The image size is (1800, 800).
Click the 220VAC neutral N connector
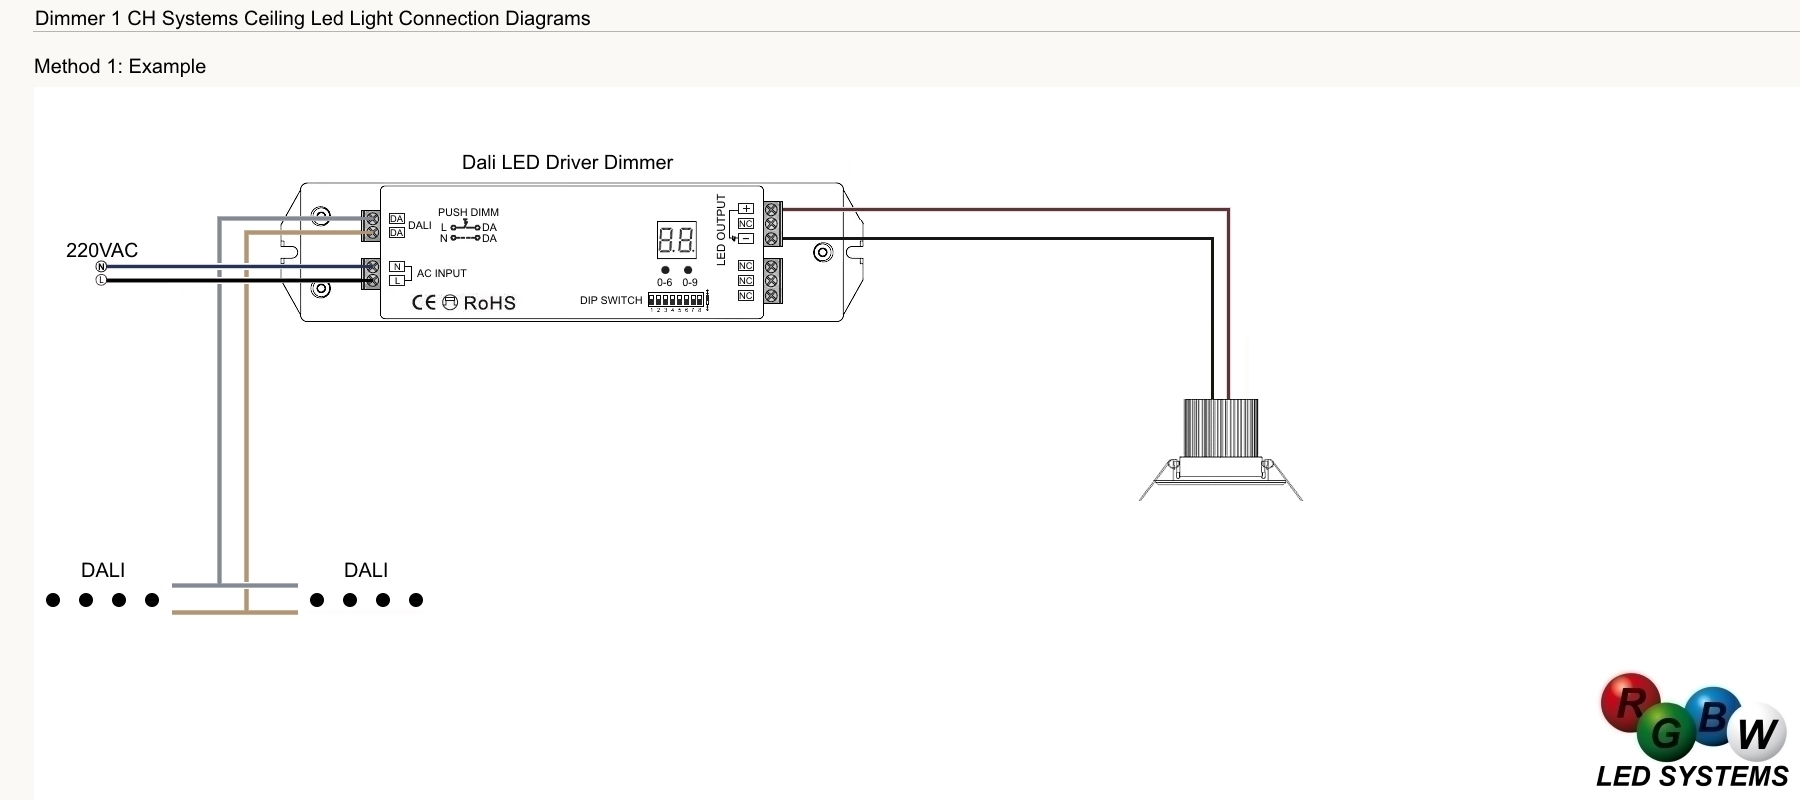tap(101, 267)
